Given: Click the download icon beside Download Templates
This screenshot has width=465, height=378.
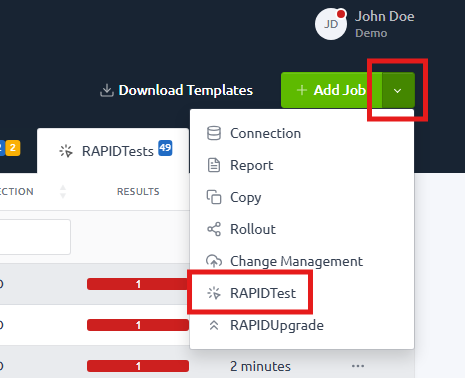Looking at the screenshot, I should point(107,90).
